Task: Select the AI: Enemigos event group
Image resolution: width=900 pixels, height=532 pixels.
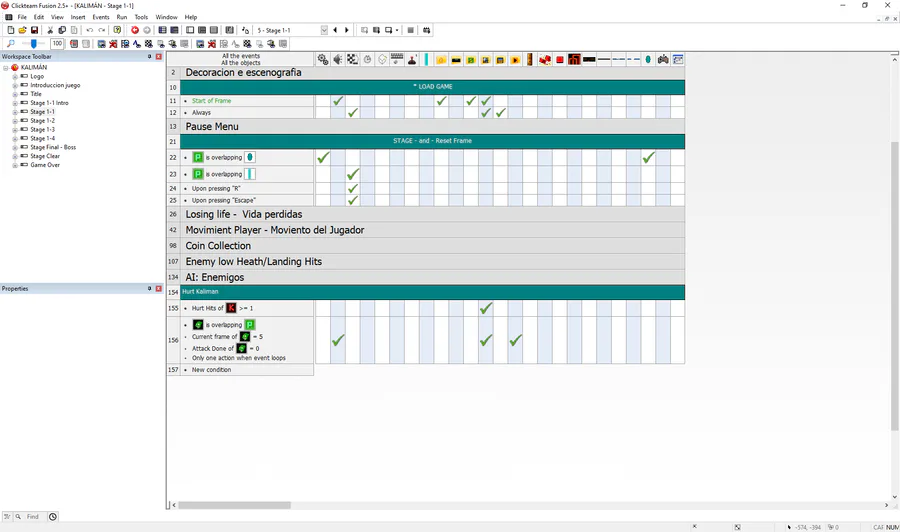Action: [432, 277]
